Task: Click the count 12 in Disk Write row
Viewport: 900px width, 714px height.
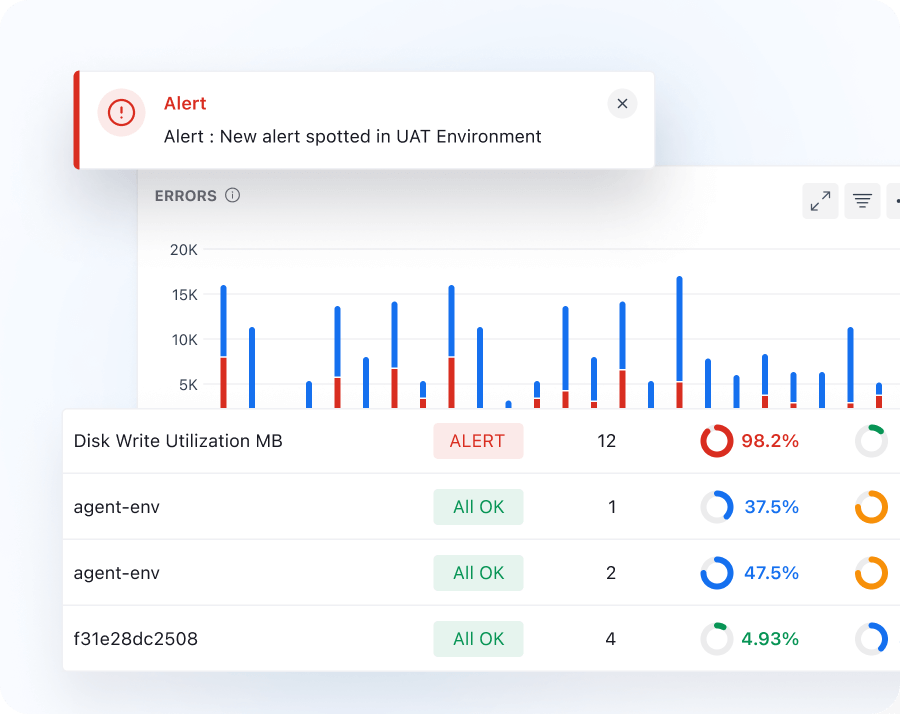Action: (x=607, y=441)
